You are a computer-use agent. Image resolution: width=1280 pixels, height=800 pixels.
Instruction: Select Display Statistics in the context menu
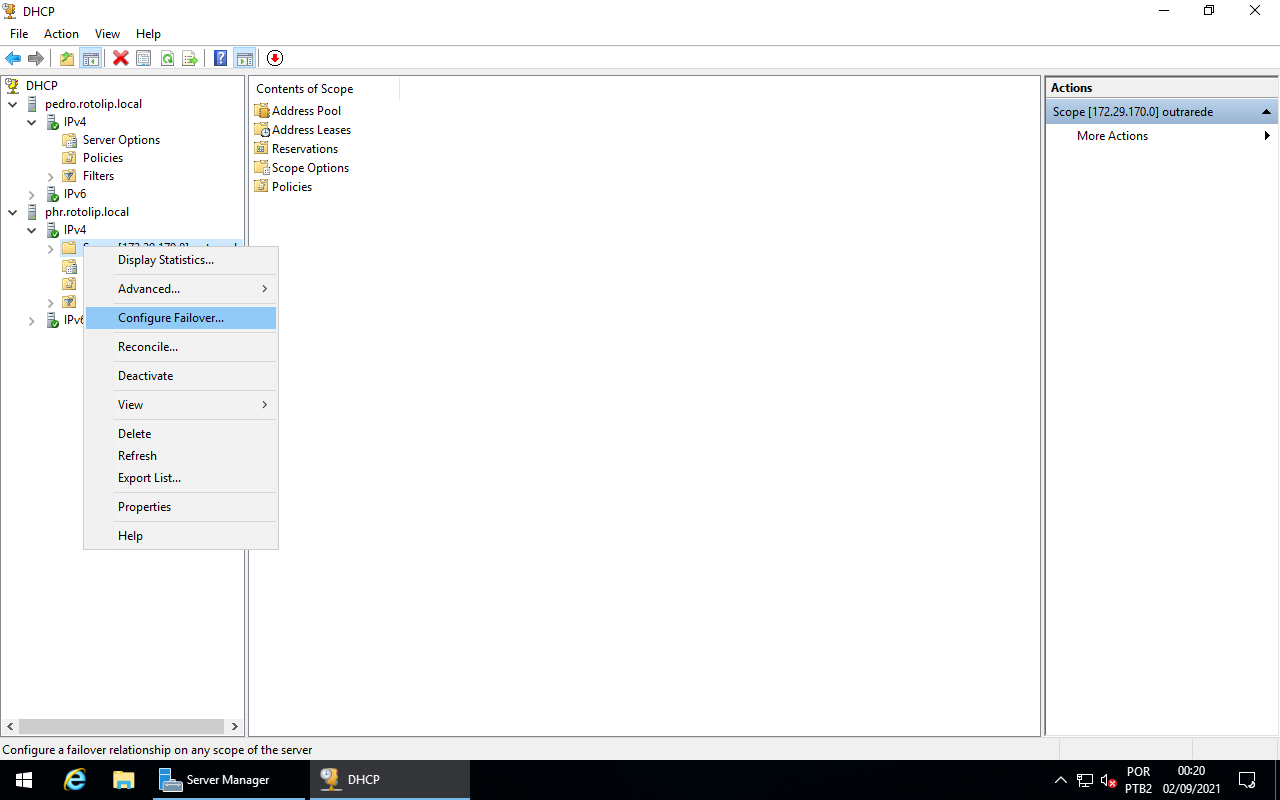pyautogui.click(x=165, y=259)
